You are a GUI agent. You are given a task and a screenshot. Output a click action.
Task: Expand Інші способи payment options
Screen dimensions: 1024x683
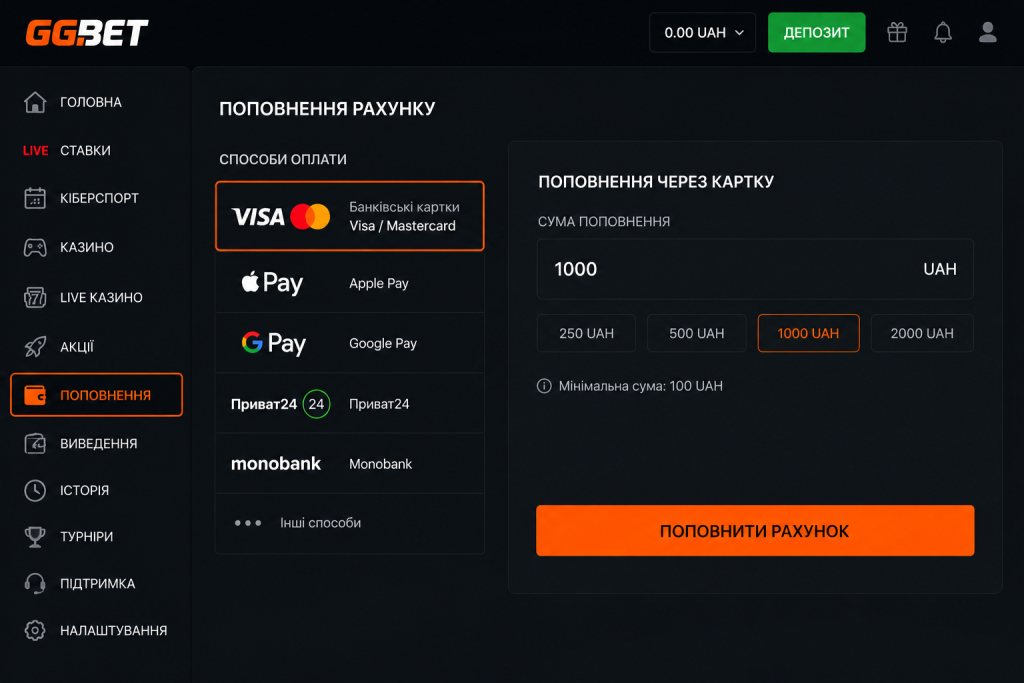tap(350, 523)
